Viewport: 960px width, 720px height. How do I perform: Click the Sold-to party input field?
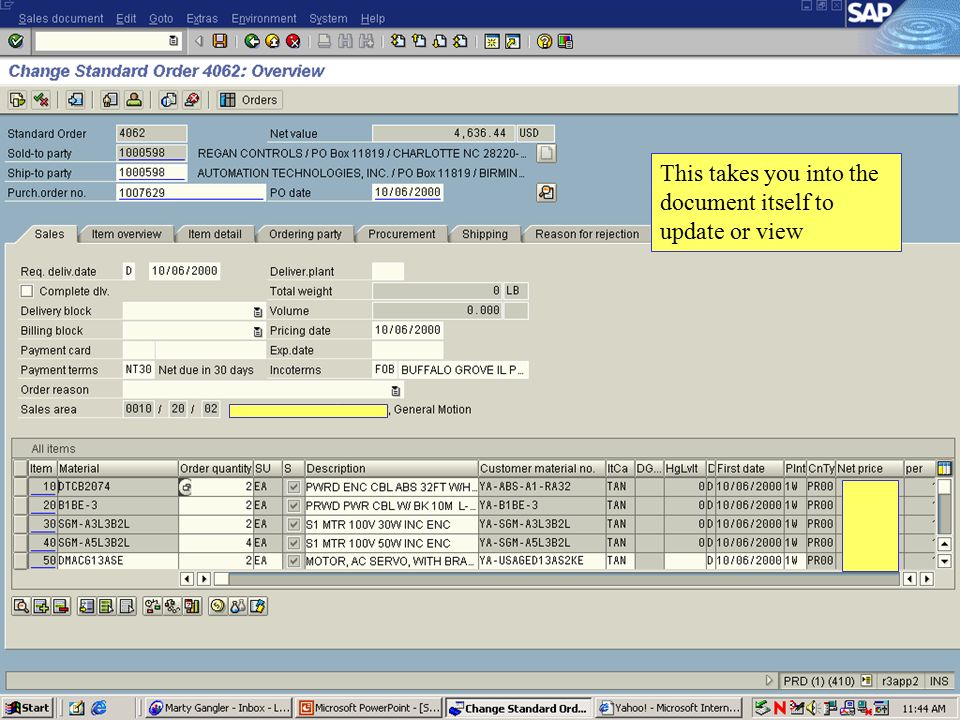[151, 153]
